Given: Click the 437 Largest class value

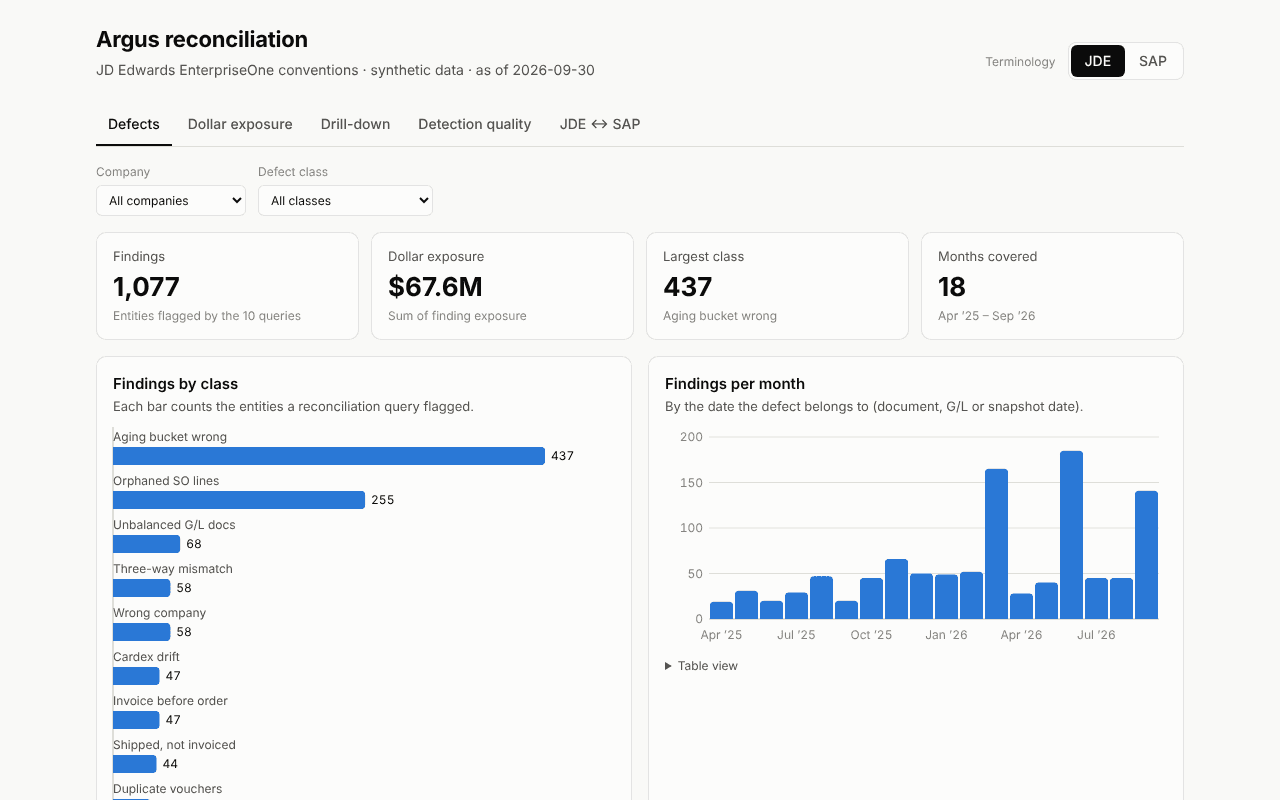Looking at the screenshot, I should click(688, 287).
